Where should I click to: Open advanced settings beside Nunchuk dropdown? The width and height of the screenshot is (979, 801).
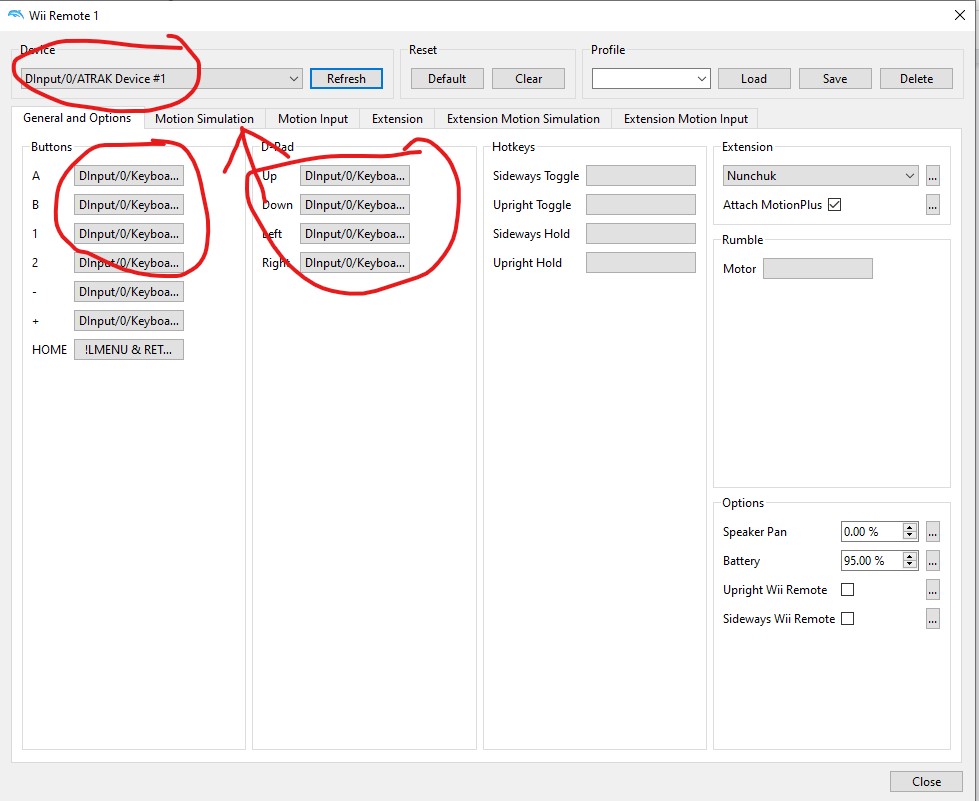point(932,176)
